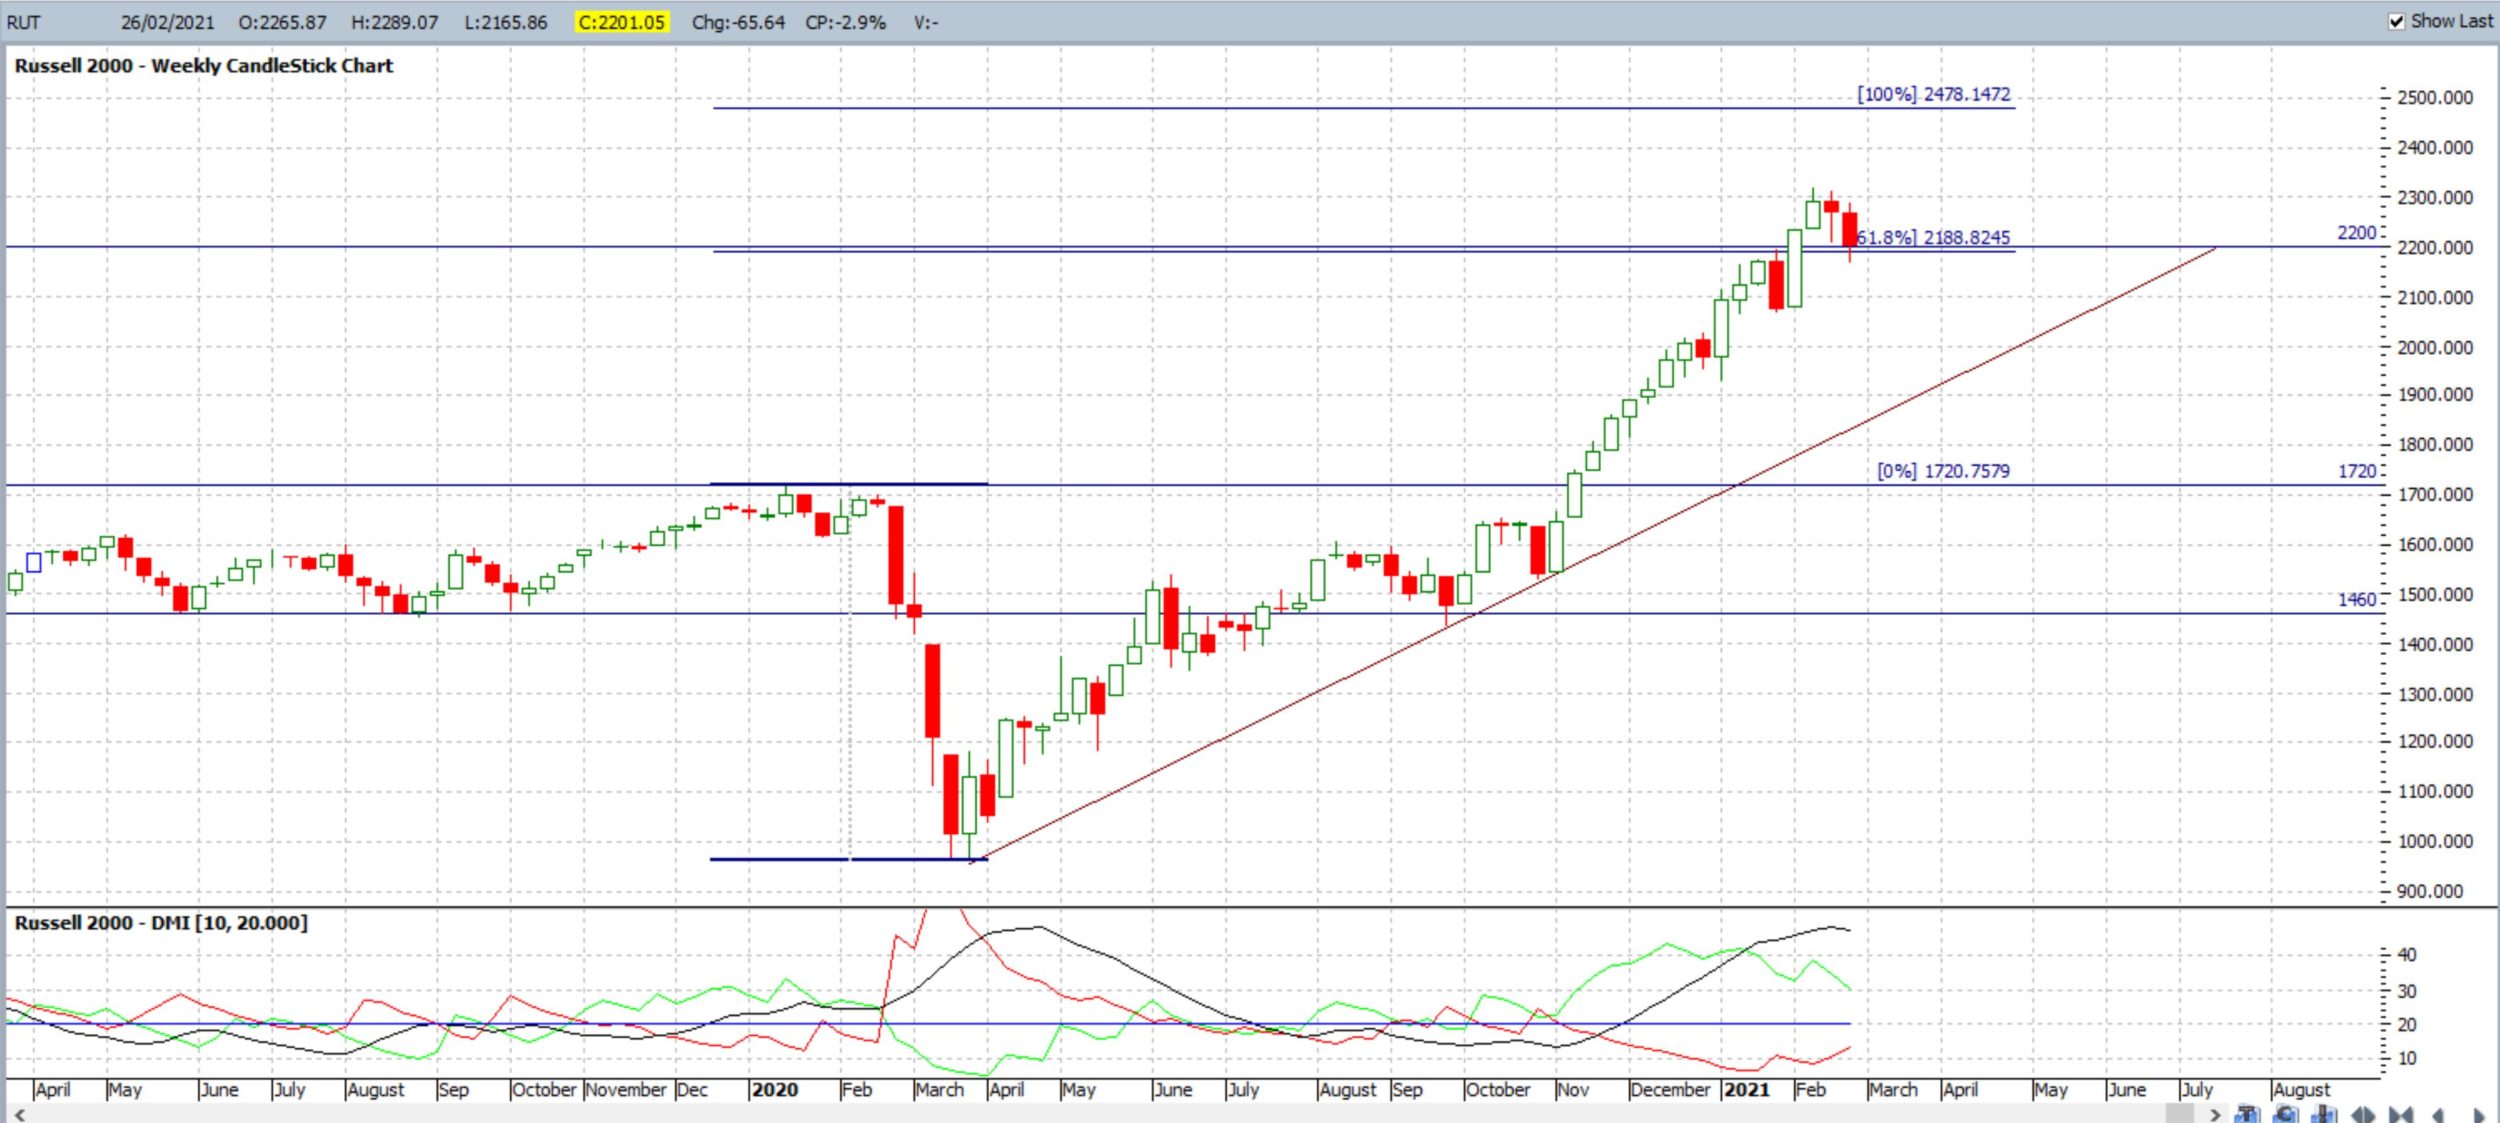Image resolution: width=2500 pixels, height=1123 pixels.
Task: Click the 2020 year label on time axis
Action: [774, 1089]
